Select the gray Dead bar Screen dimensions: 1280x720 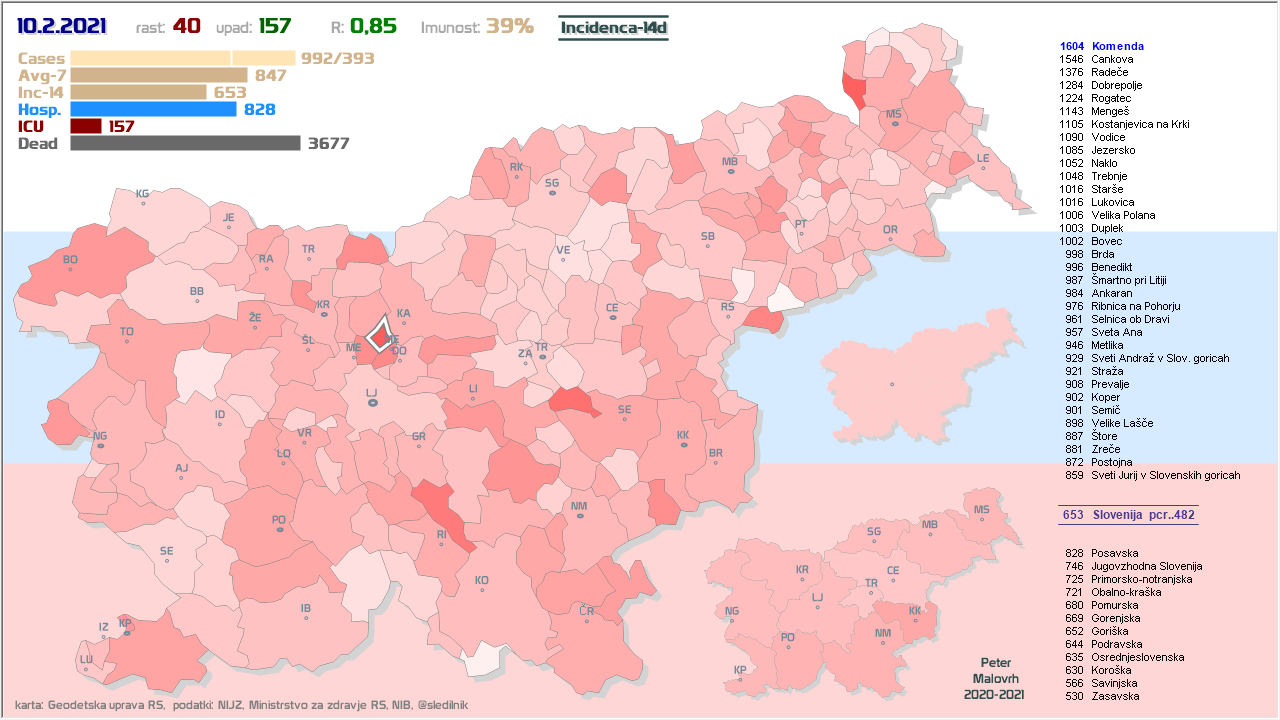click(x=185, y=143)
